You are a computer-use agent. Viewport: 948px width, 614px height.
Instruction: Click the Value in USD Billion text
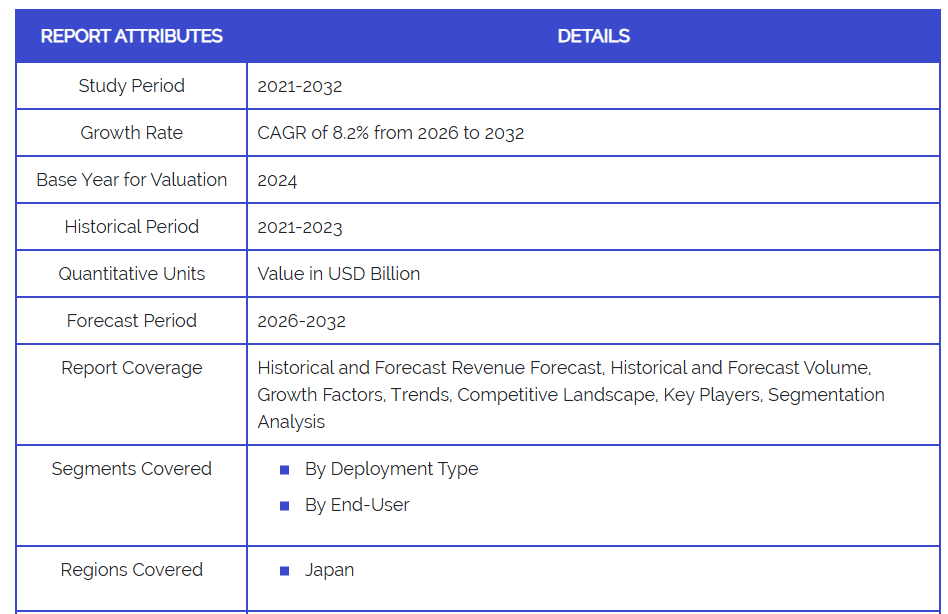338,274
